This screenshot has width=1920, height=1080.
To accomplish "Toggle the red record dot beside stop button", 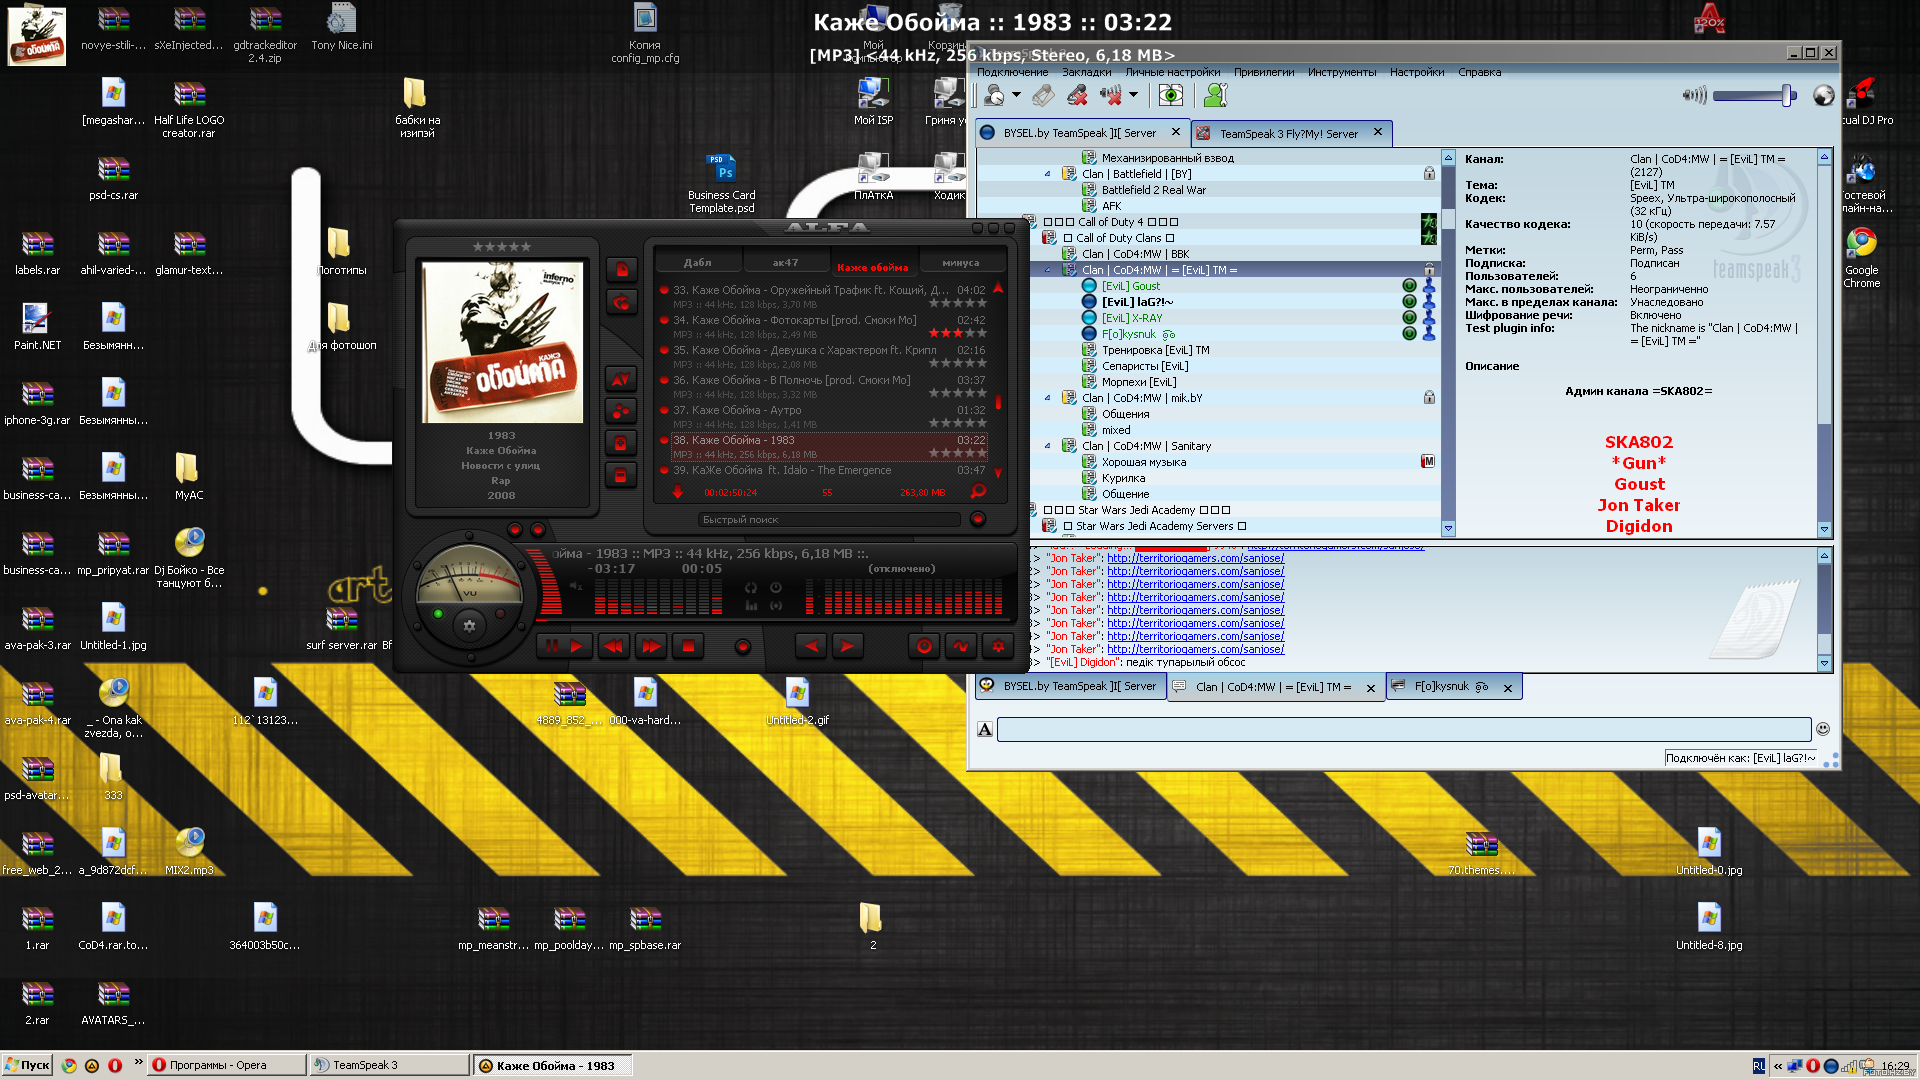I will tap(742, 647).
